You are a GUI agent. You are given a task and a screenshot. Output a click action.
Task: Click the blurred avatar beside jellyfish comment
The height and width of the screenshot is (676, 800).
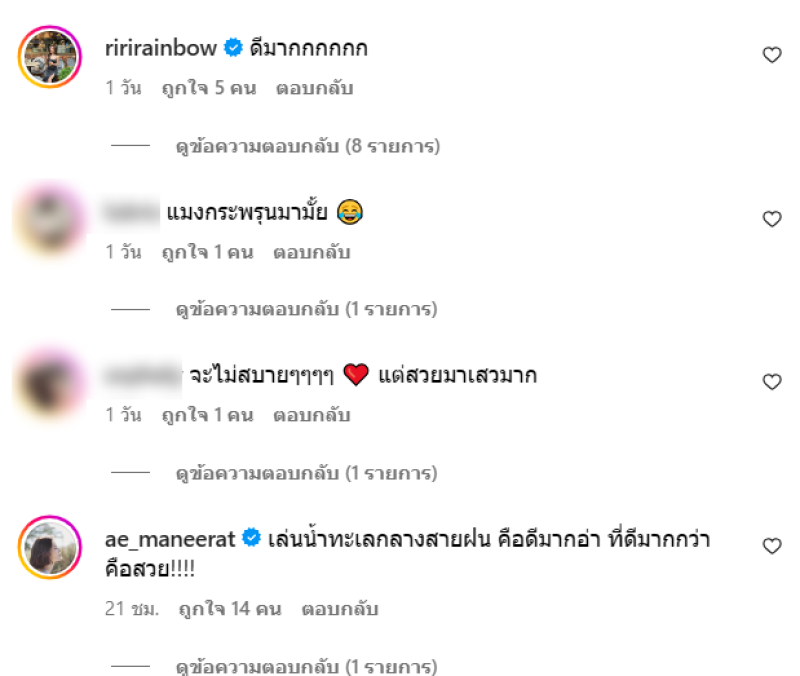pos(50,220)
